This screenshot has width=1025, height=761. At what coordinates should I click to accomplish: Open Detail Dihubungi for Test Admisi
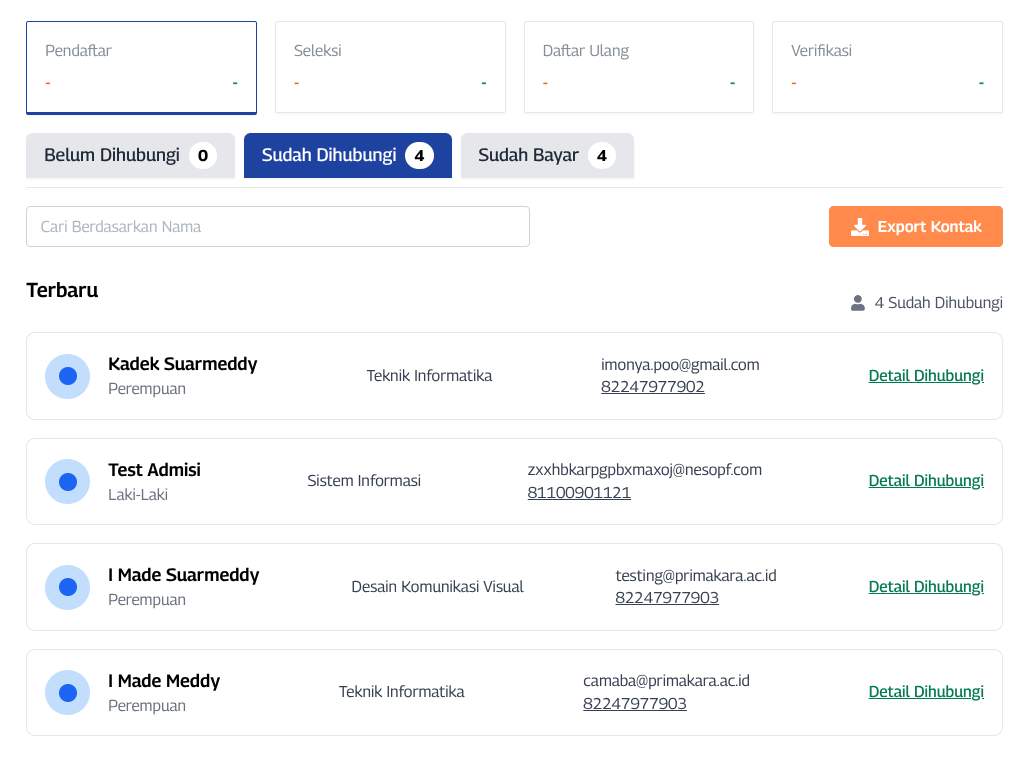[x=925, y=481]
